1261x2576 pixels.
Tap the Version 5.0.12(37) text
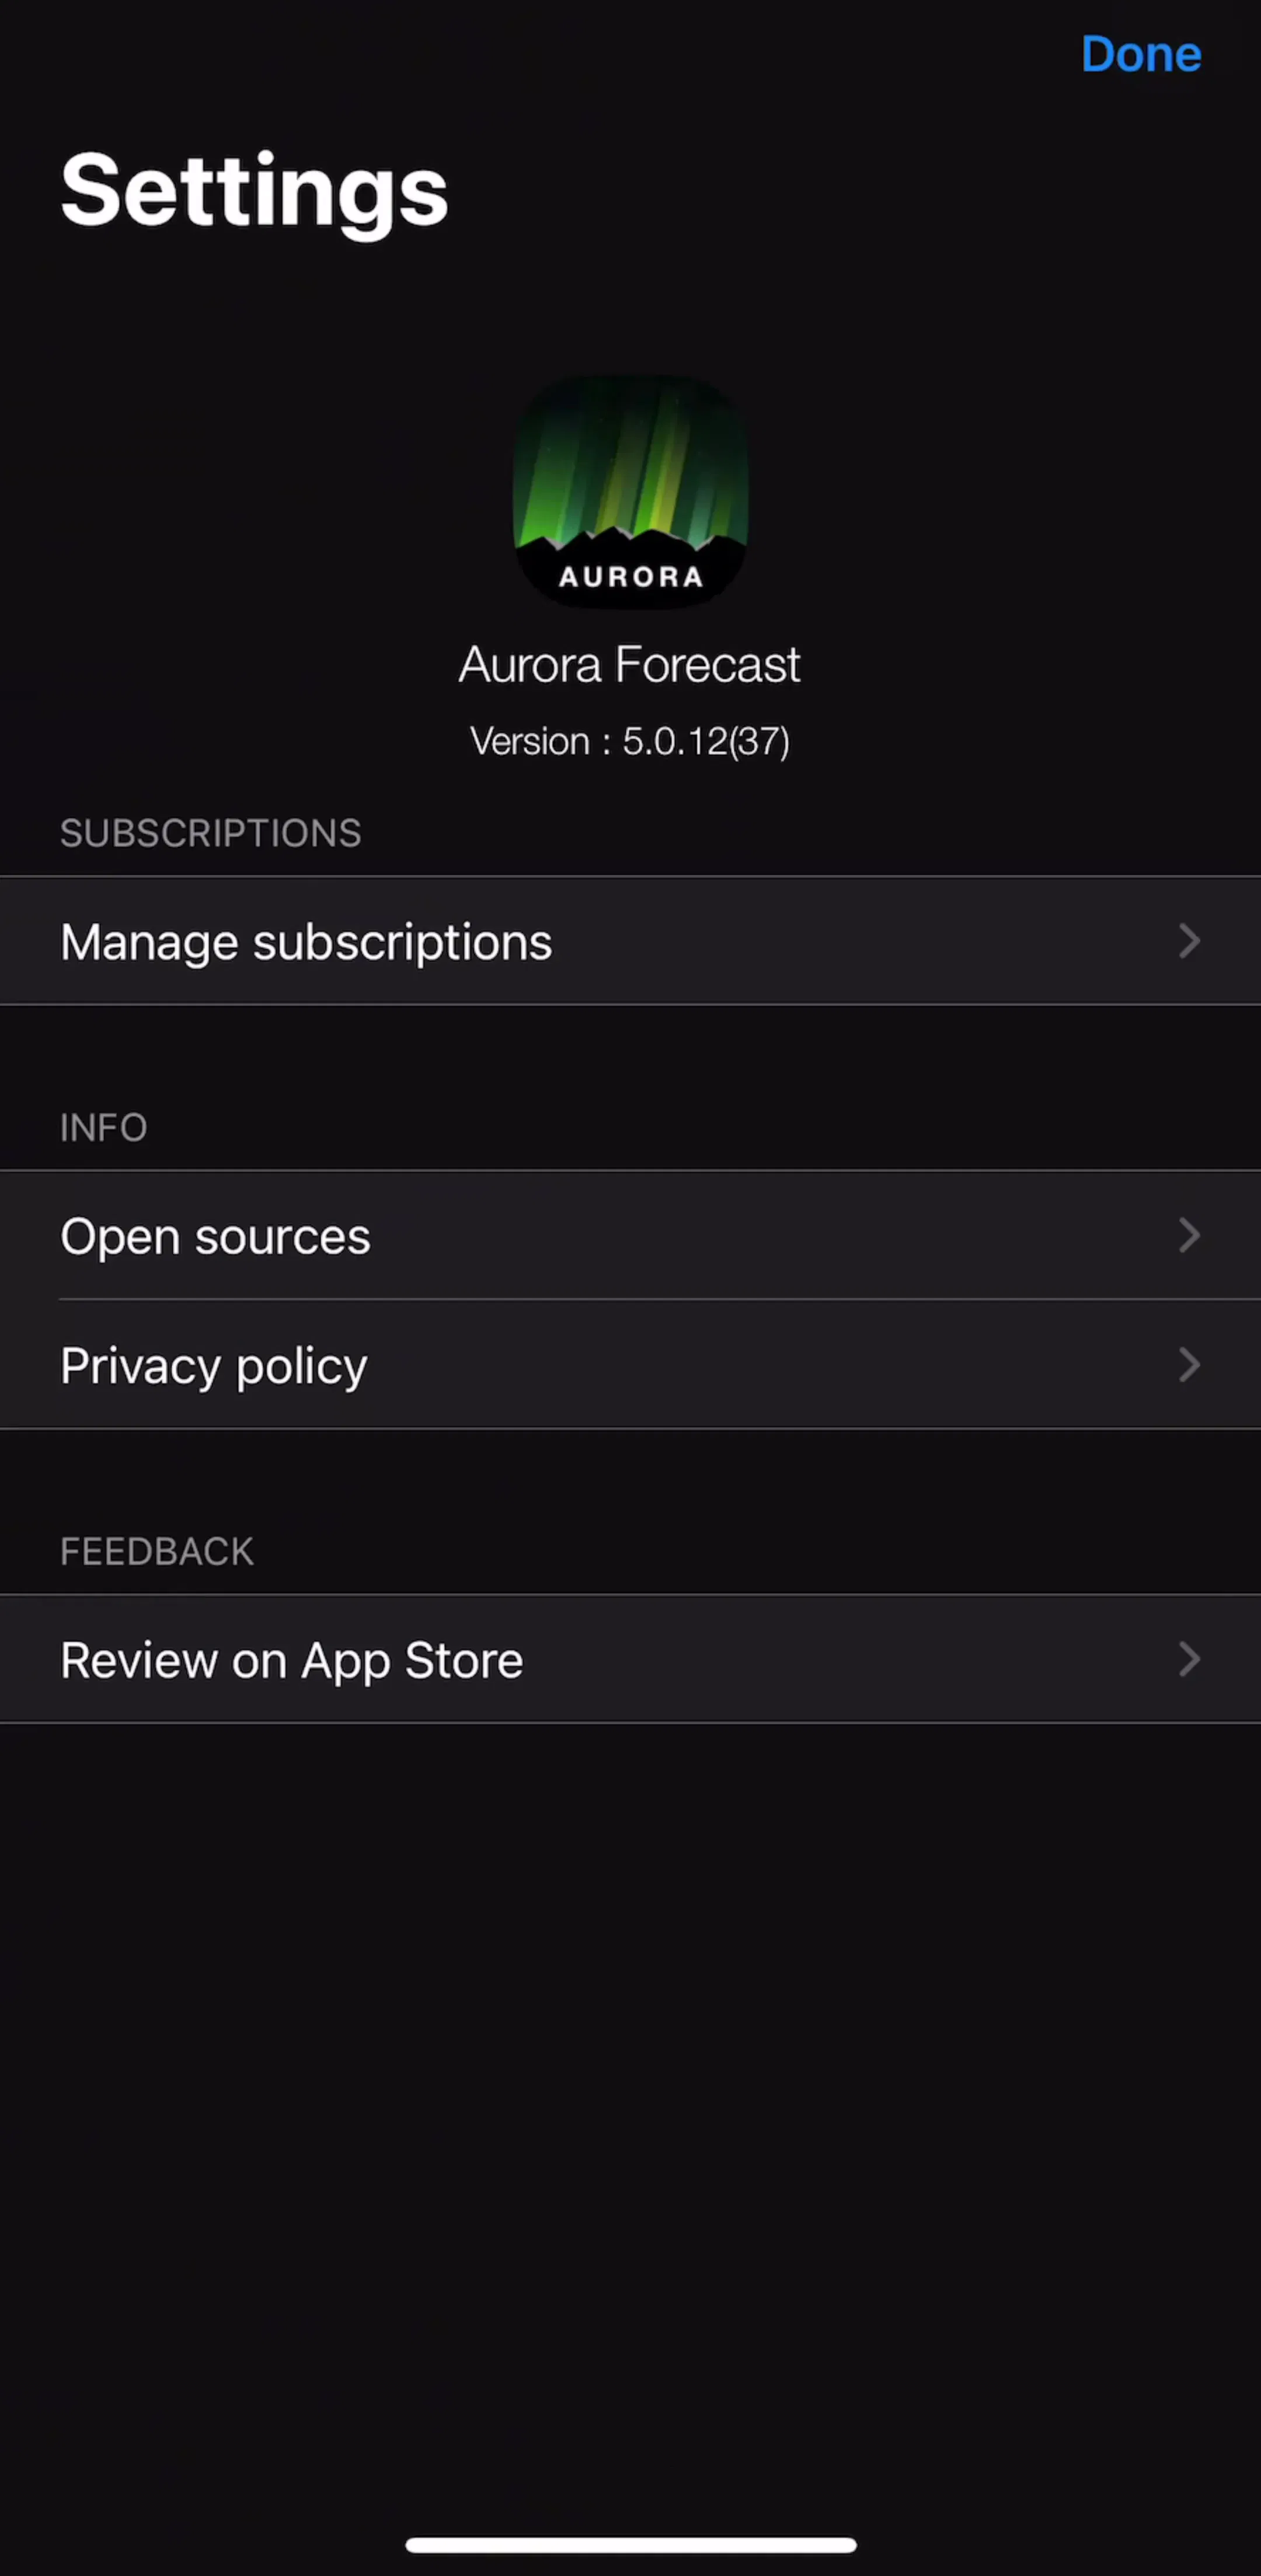630,742
